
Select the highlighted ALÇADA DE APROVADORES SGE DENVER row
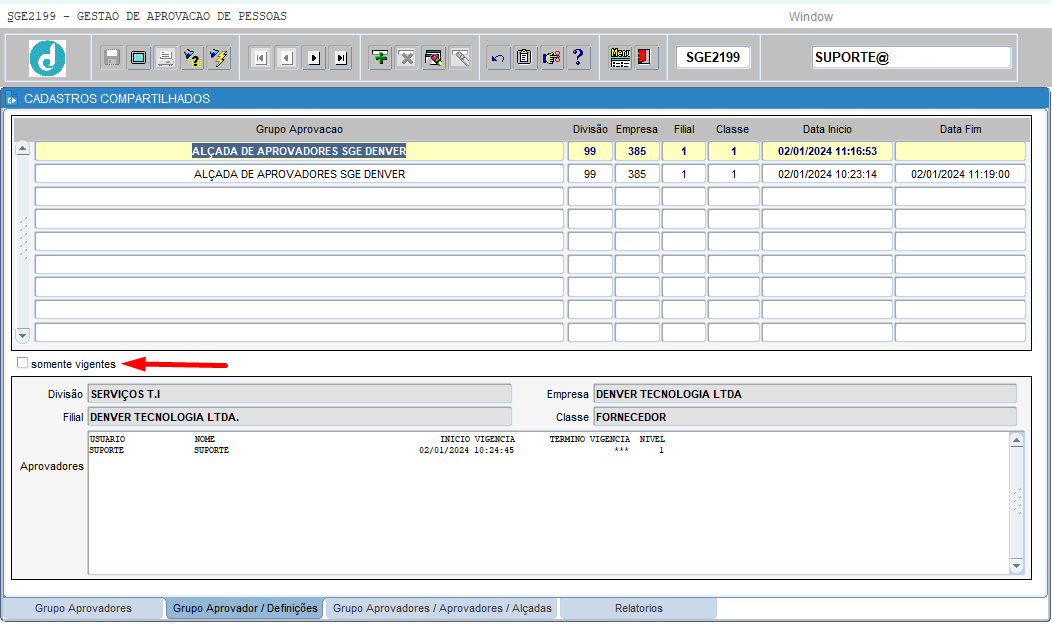click(x=299, y=151)
